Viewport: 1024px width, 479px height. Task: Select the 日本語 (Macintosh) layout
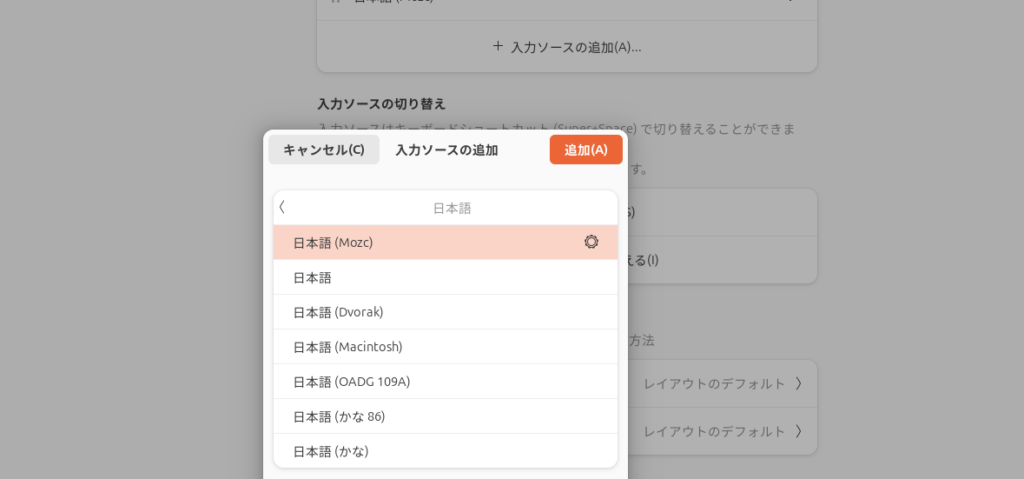(x=347, y=347)
